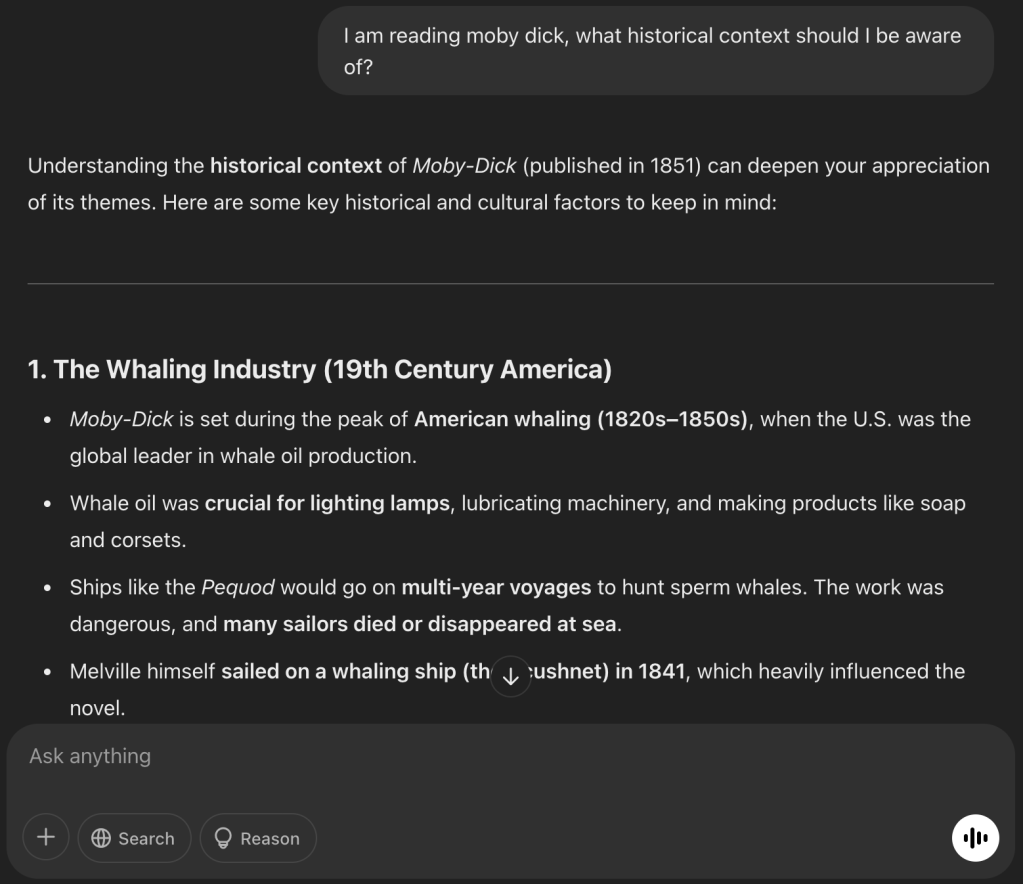Click bold 'crucial for lighting lamps' phrase
1023x884 pixels.
tap(327, 503)
